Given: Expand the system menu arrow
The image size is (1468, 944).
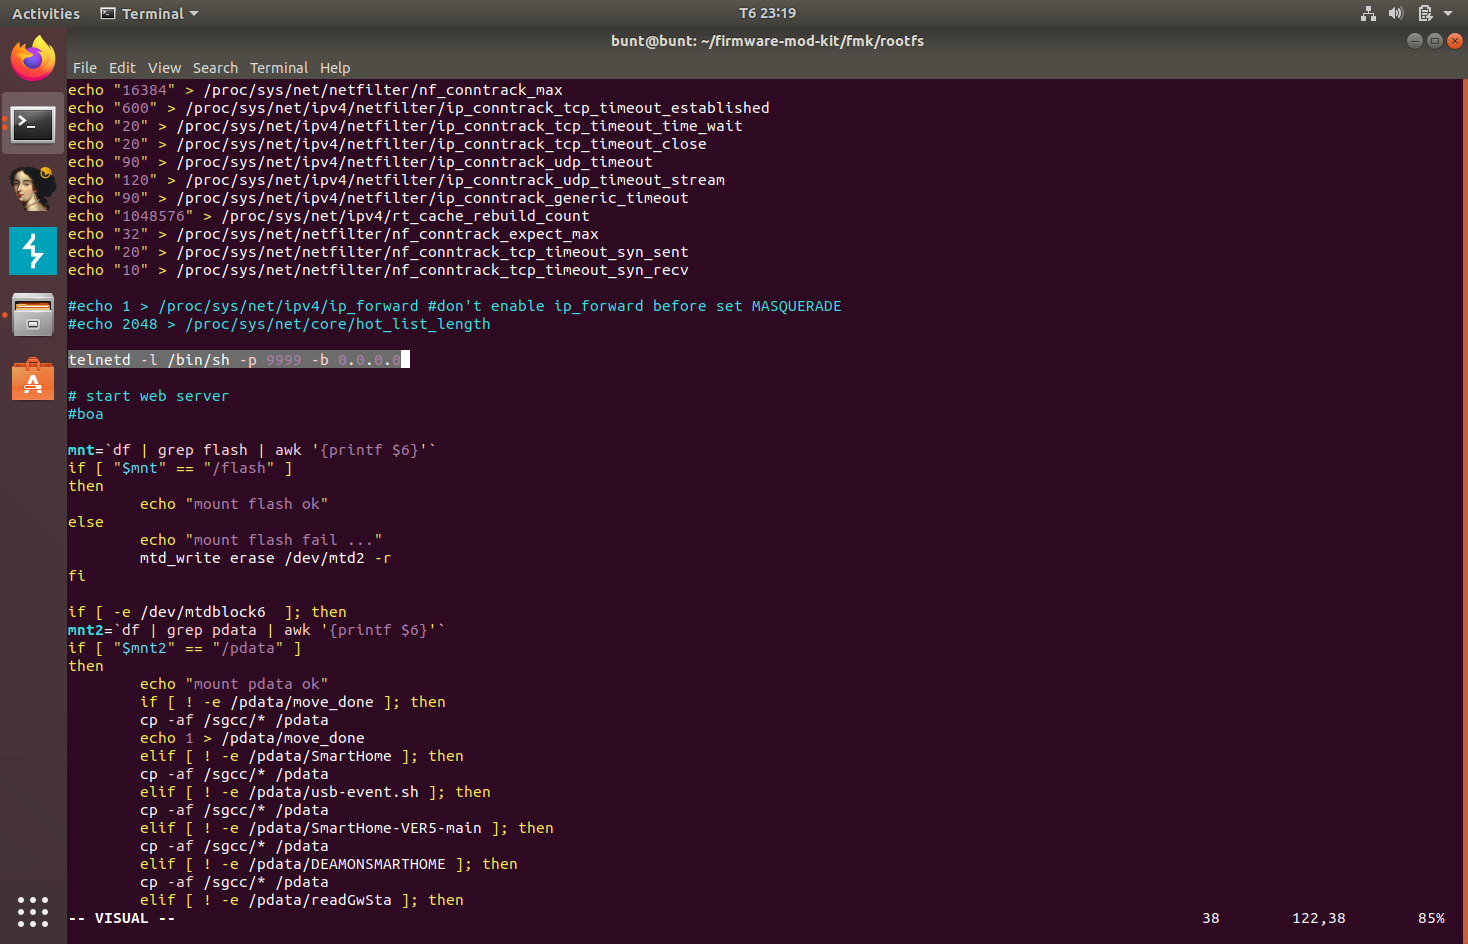Looking at the screenshot, I should point(1448,13).
